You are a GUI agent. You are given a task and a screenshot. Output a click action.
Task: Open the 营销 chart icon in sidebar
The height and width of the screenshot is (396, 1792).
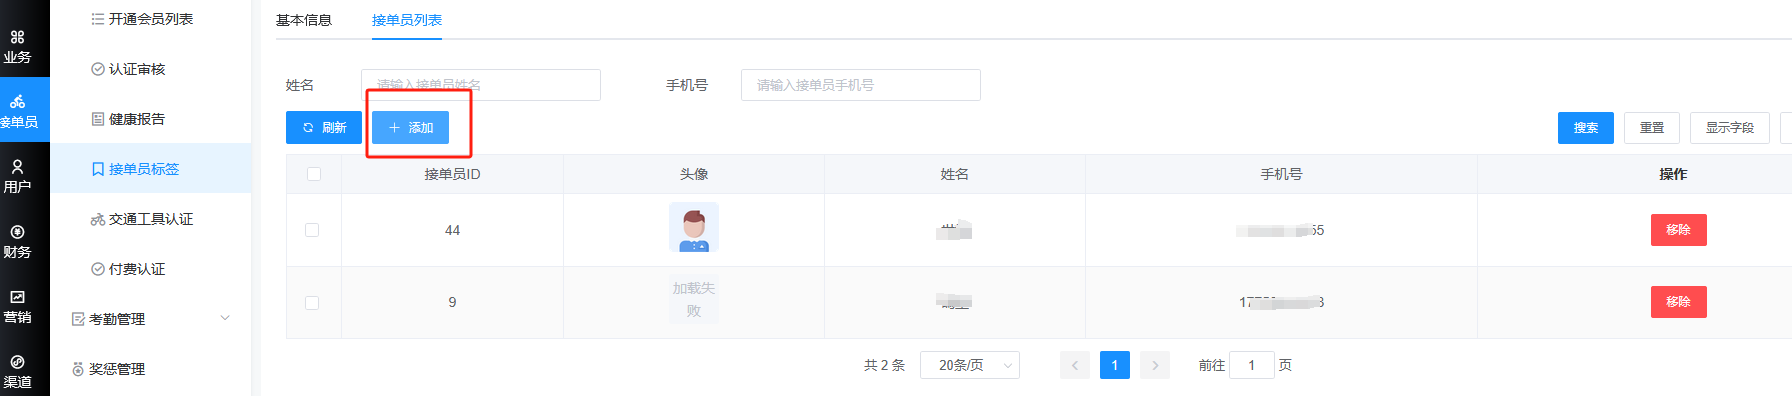17,297
